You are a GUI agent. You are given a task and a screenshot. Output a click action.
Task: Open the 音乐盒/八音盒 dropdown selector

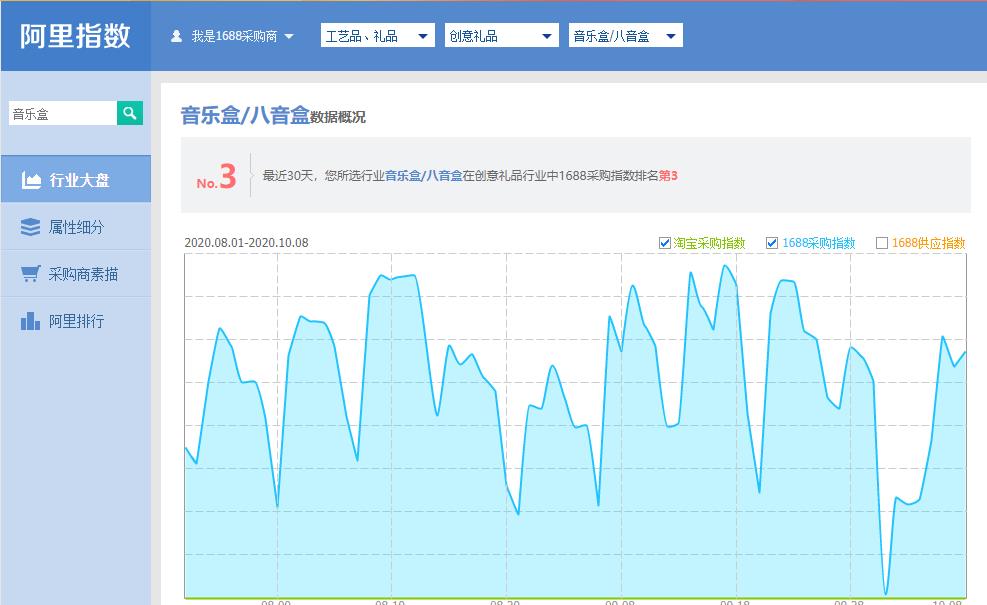625,34
